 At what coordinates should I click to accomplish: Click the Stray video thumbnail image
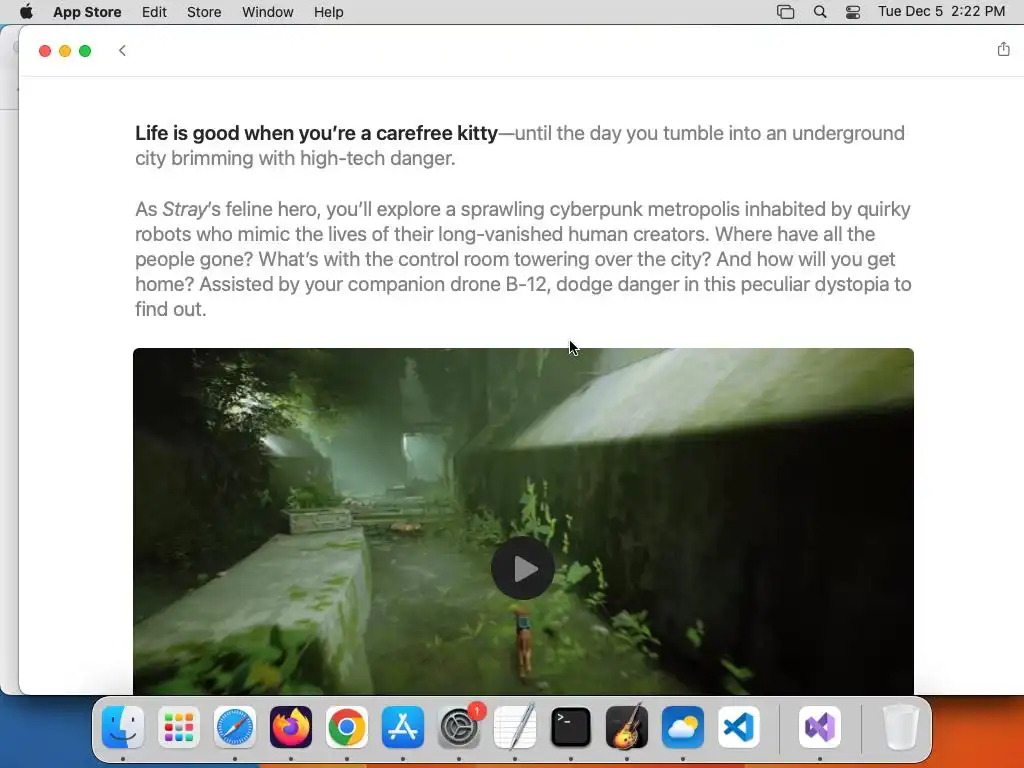[x=523, y=521]
